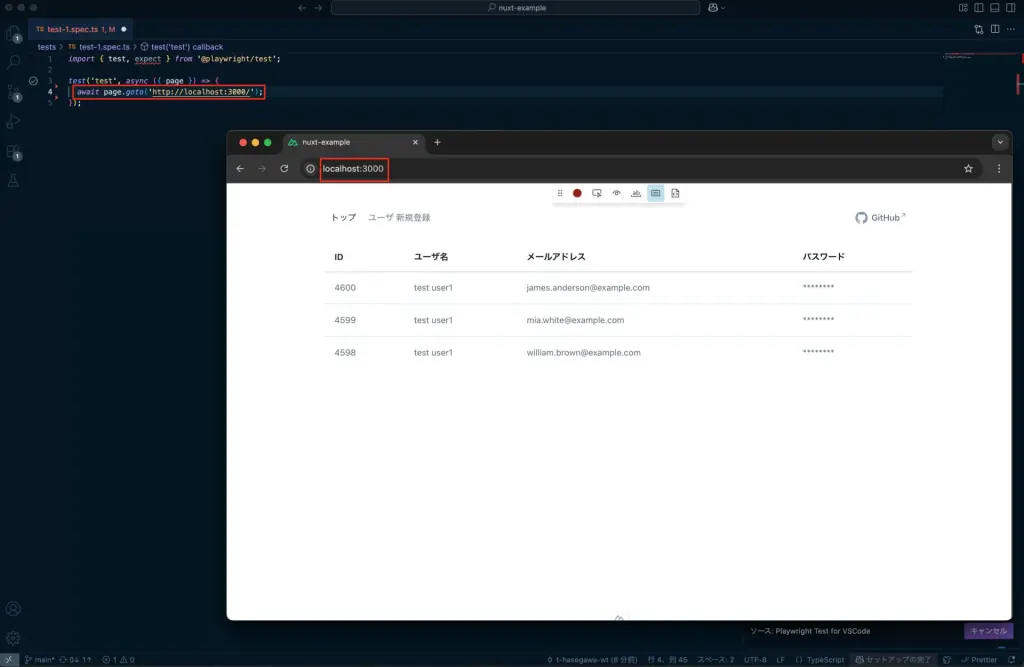Image resolution: width=1024 pixels, height=667 pixels.
Task: Open the Source Control view
Action: pyautogui.click(x=13, y=91)
